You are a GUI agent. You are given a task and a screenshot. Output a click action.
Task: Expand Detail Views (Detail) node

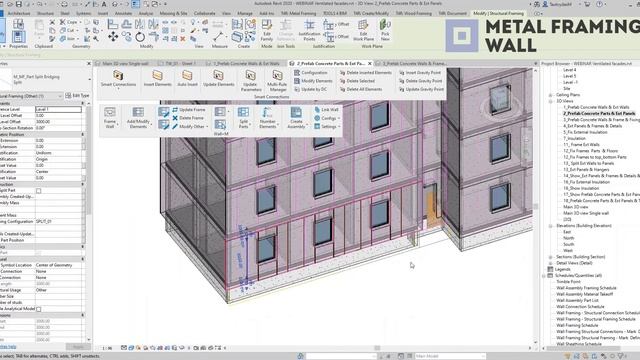click(550, 263)
